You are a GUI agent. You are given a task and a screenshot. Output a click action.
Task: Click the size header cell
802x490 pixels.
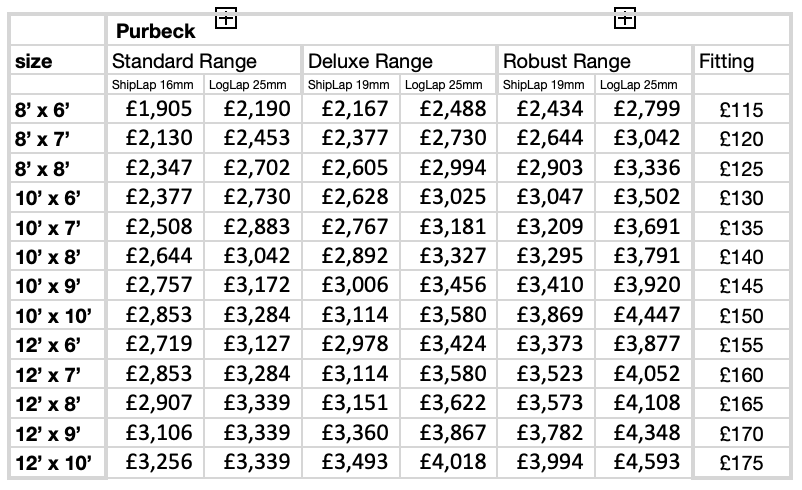click(x=34, y=62)
